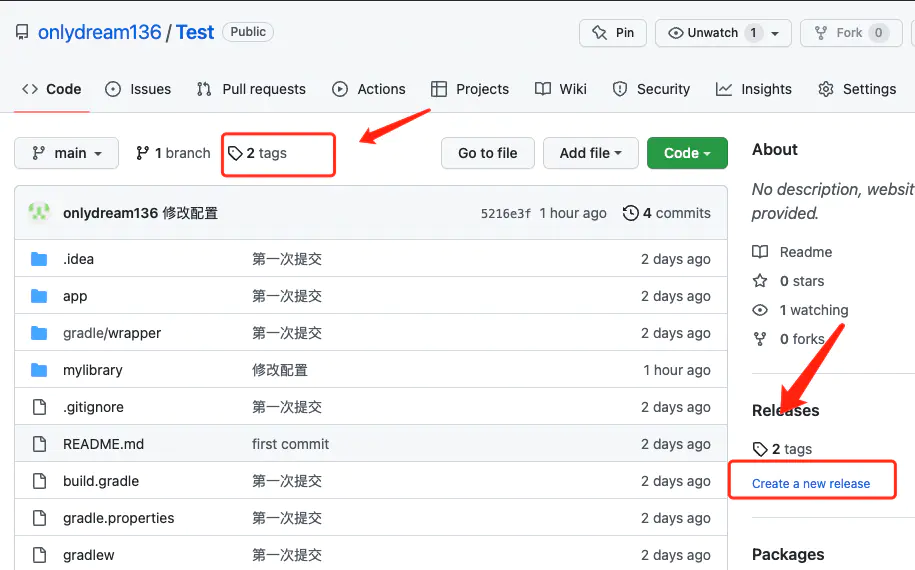The height and width of the screenshot is (570, 915).
Task: Click the onlydream136 avatar in commit bar
Action: click(x=39, y=212)
